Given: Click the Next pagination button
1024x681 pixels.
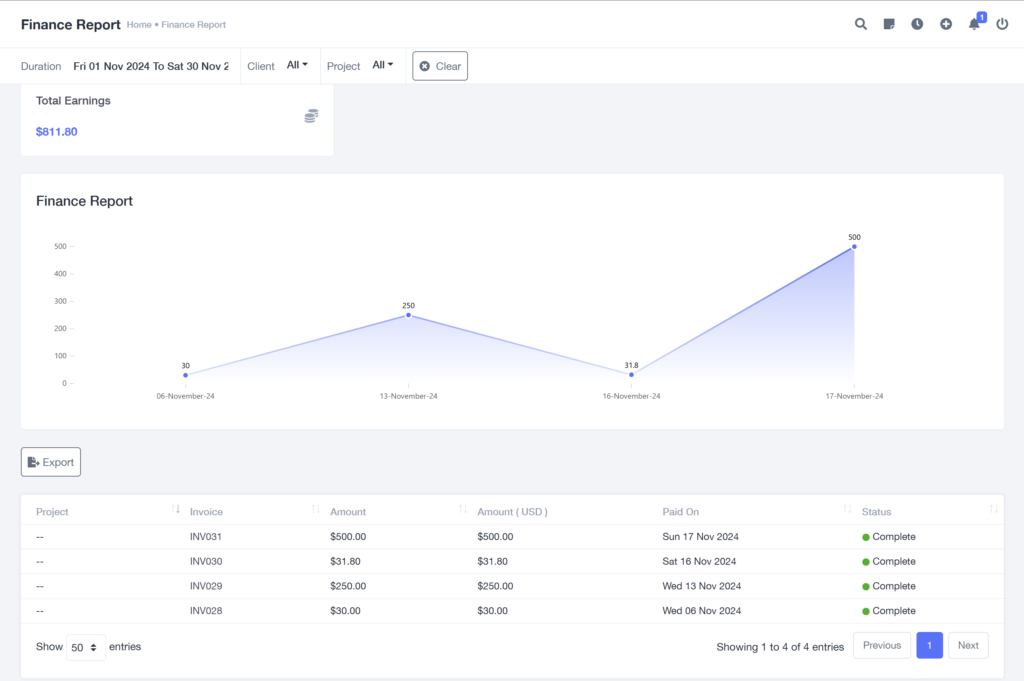Looking at the screenshot, I should tap(968, 646).
